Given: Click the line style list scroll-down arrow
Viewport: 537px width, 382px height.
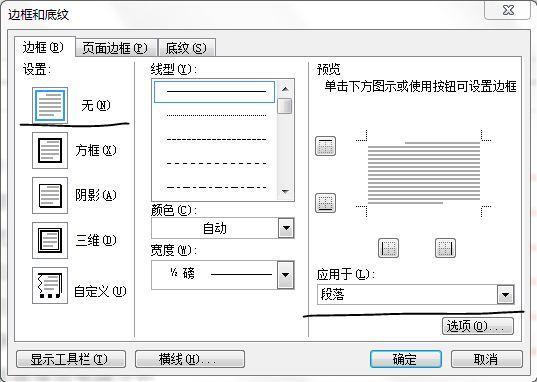Looking at the screenshot, I should tap(285, 192).
